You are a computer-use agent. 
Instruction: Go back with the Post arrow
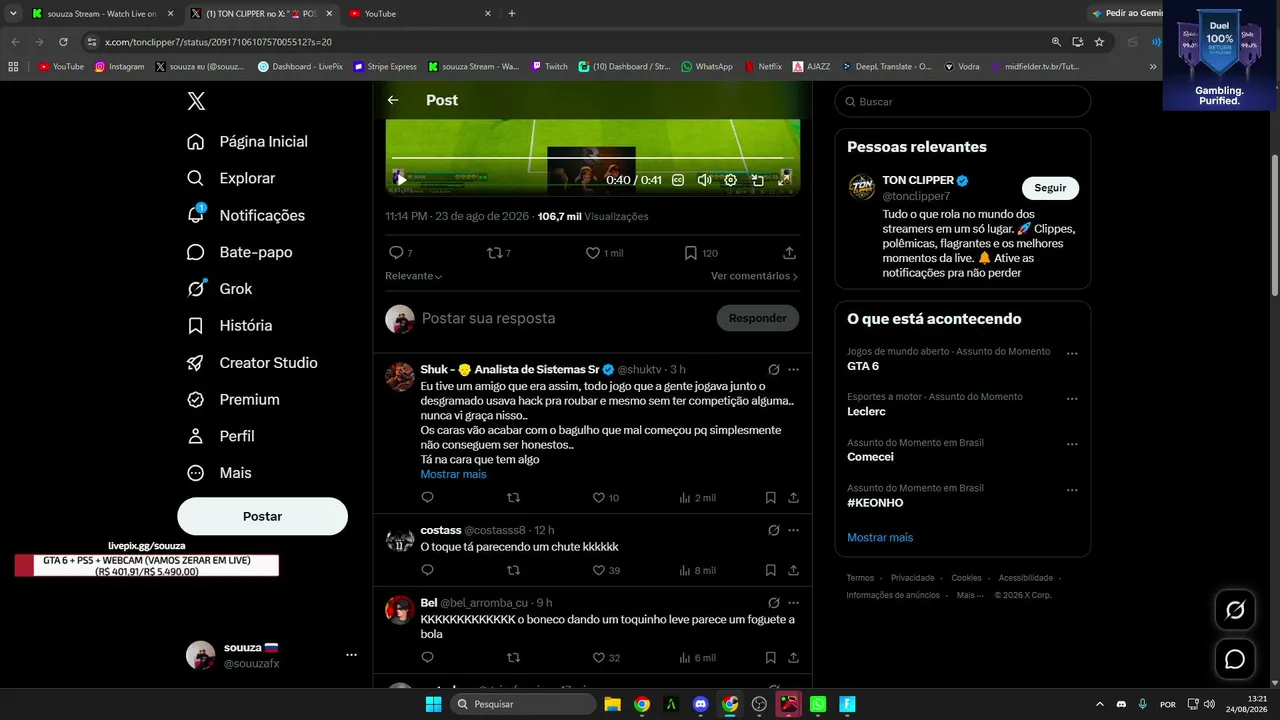point(393,100)
